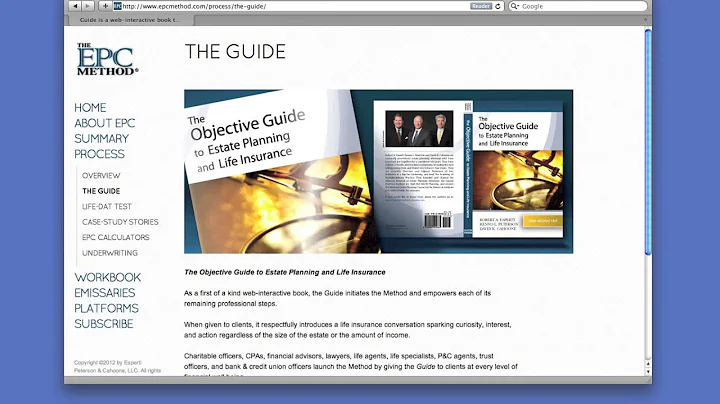
Task: Click the copyright notice text
Action: point(118,366)
